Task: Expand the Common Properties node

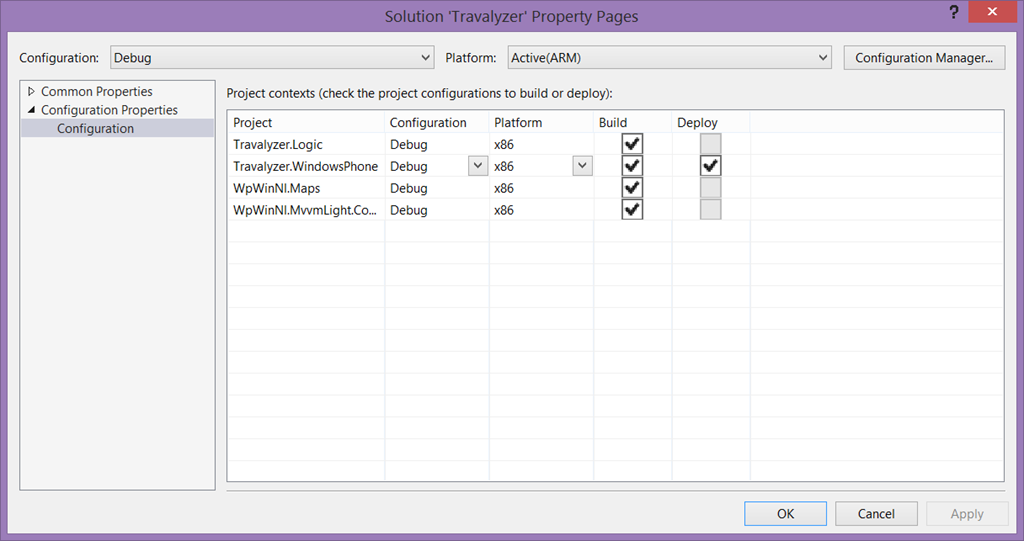Action: pyautogui.click(x=31, y=91)
